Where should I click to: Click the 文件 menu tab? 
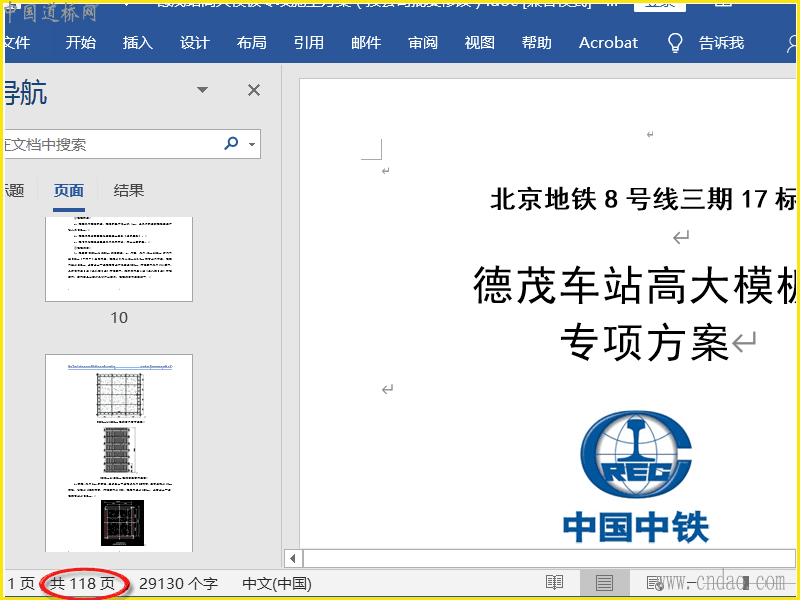coord(17,42)
